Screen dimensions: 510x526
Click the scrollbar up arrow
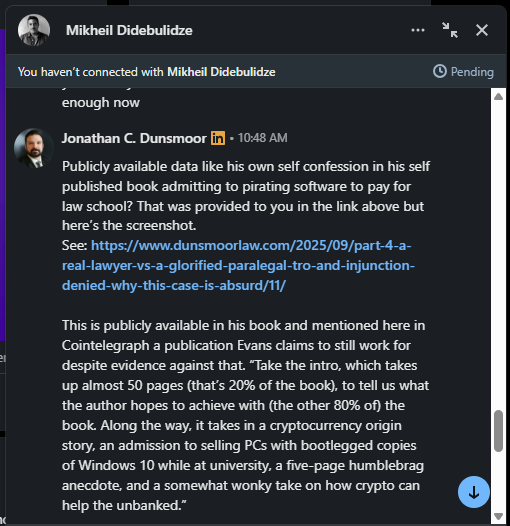[498, 97]
